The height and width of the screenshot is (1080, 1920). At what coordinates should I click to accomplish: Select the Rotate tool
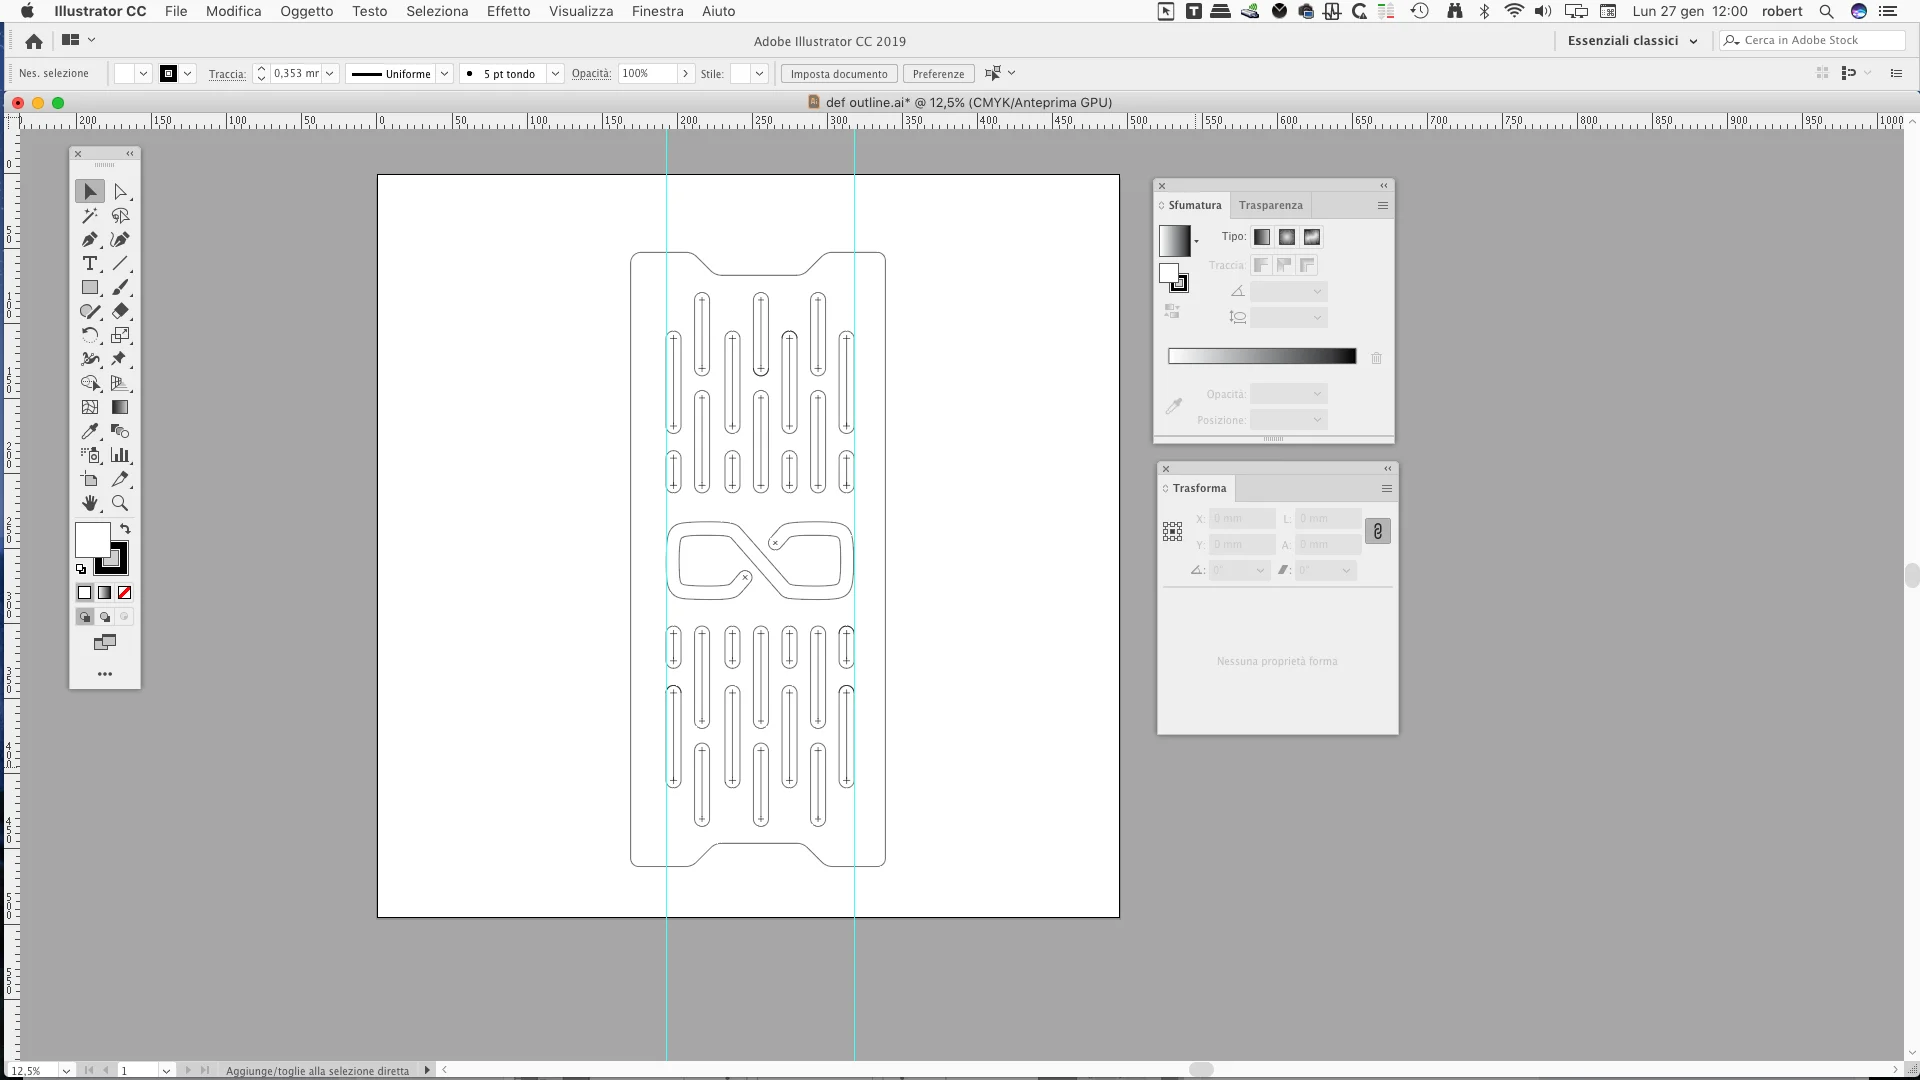tap(90, 335)
